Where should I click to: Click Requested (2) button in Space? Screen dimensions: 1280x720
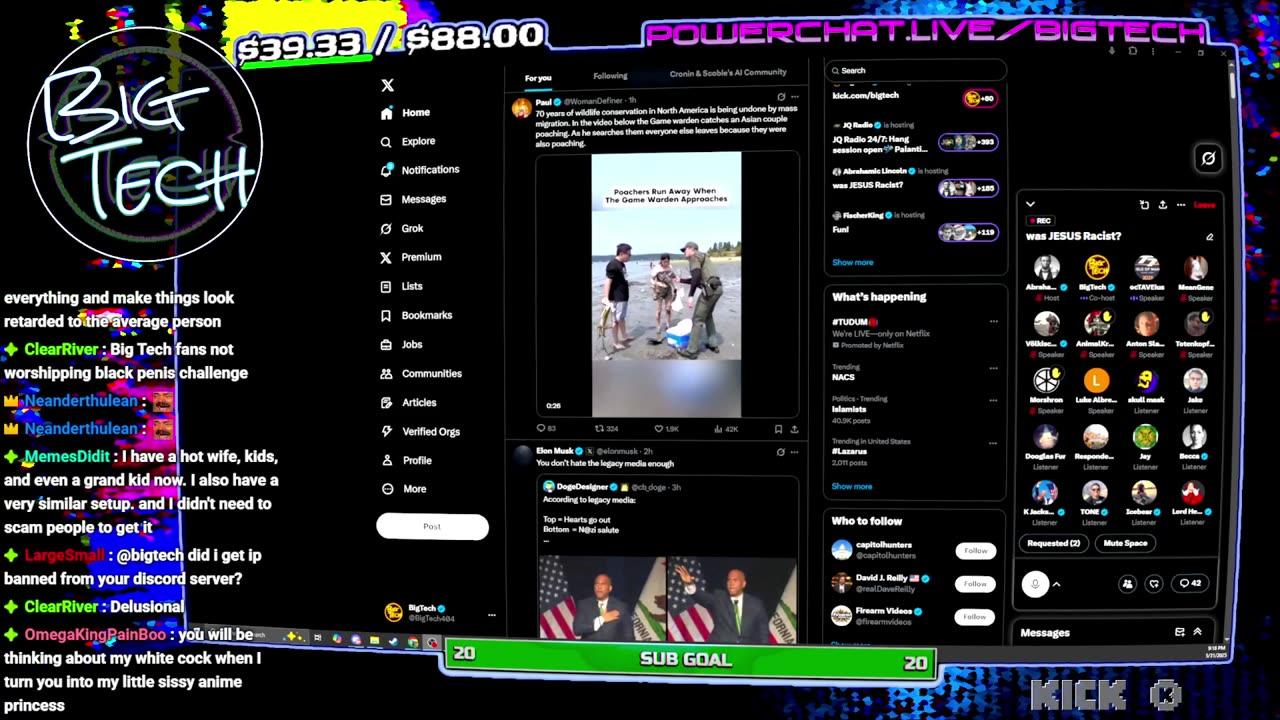coord(1054,543)
